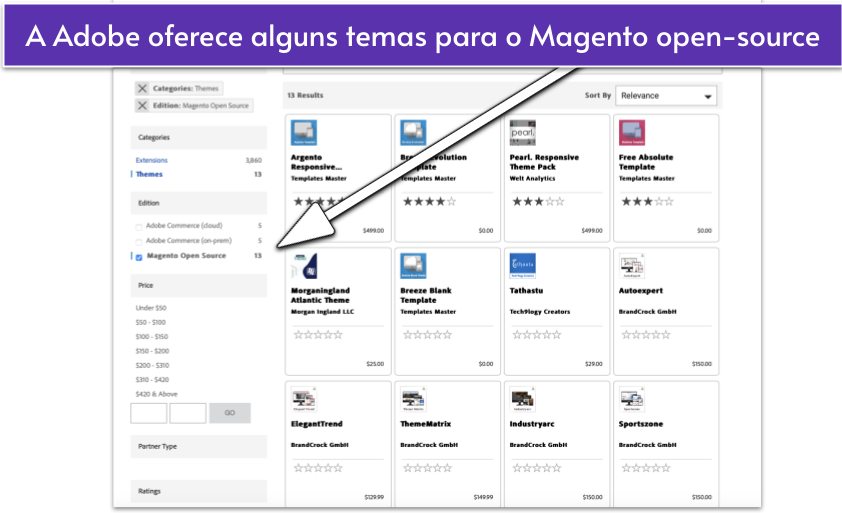Click the Tech9logy Creators vendor name
The width and height of the screenshot is (842, 513).
click(x=540, y=312)
